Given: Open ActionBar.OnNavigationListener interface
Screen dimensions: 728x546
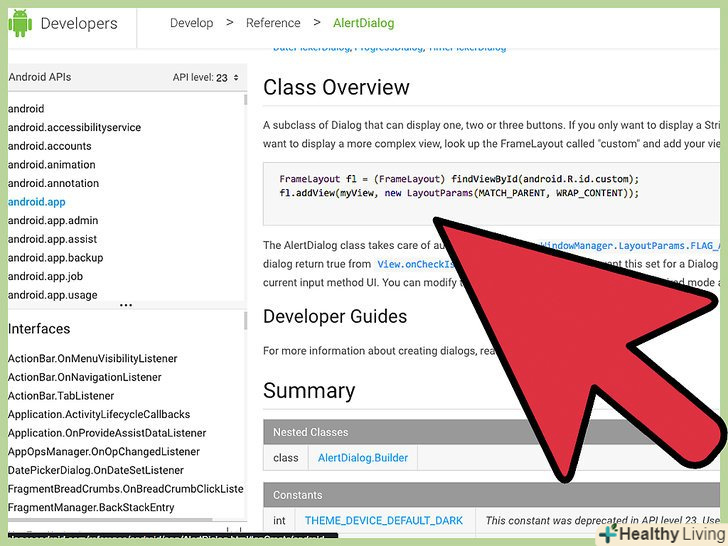Looking at the screenshot, I should [84, 377].
